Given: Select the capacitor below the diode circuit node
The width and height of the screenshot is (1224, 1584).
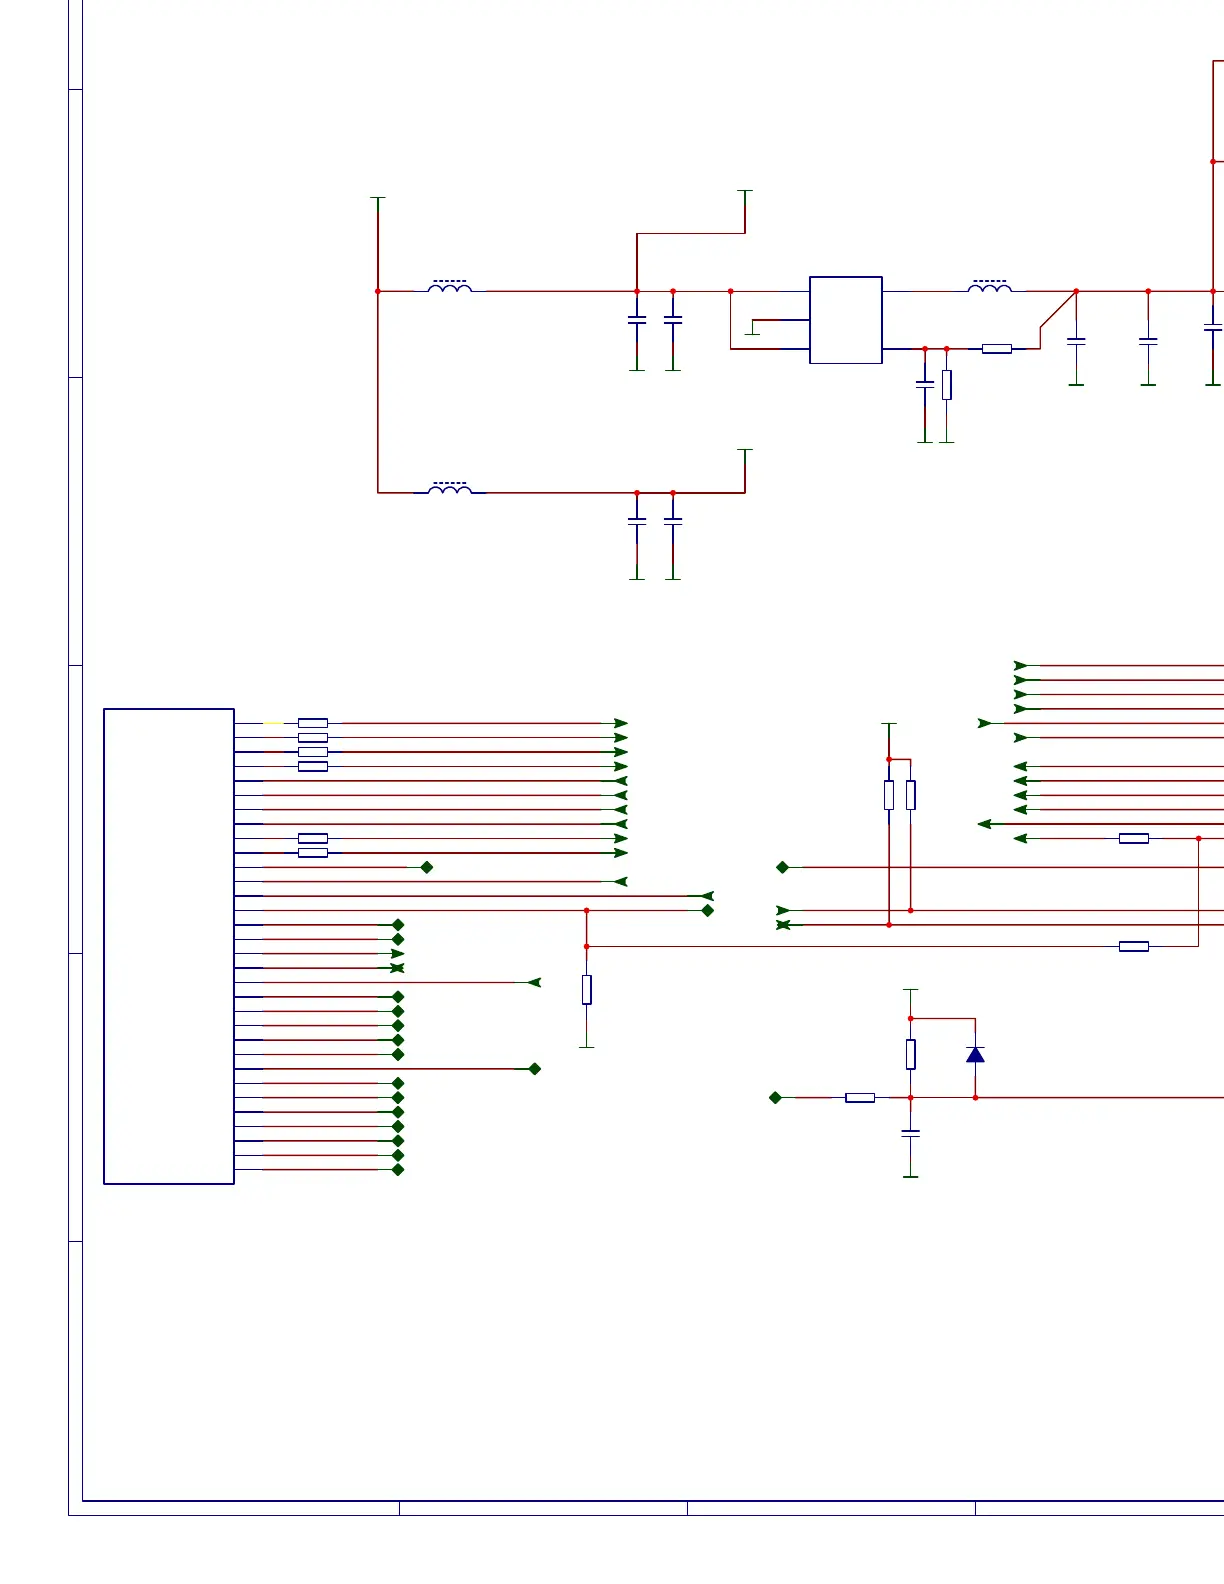Looking at the screenshot, I should pos(911,1133).
